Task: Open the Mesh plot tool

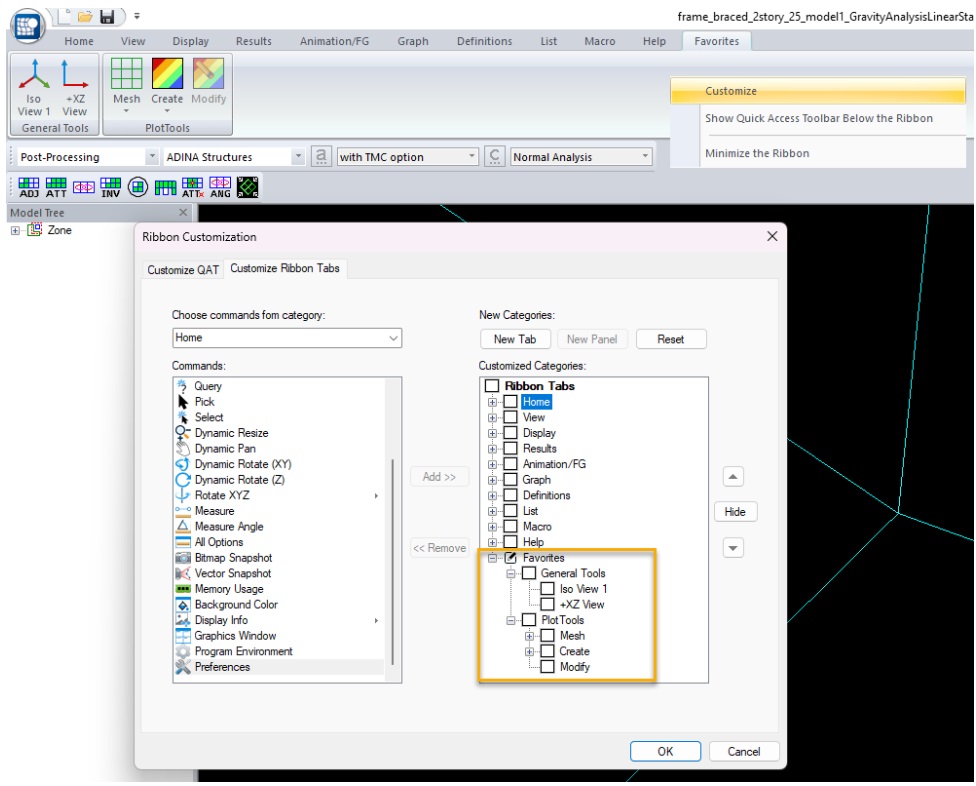Action: point(126,76)
